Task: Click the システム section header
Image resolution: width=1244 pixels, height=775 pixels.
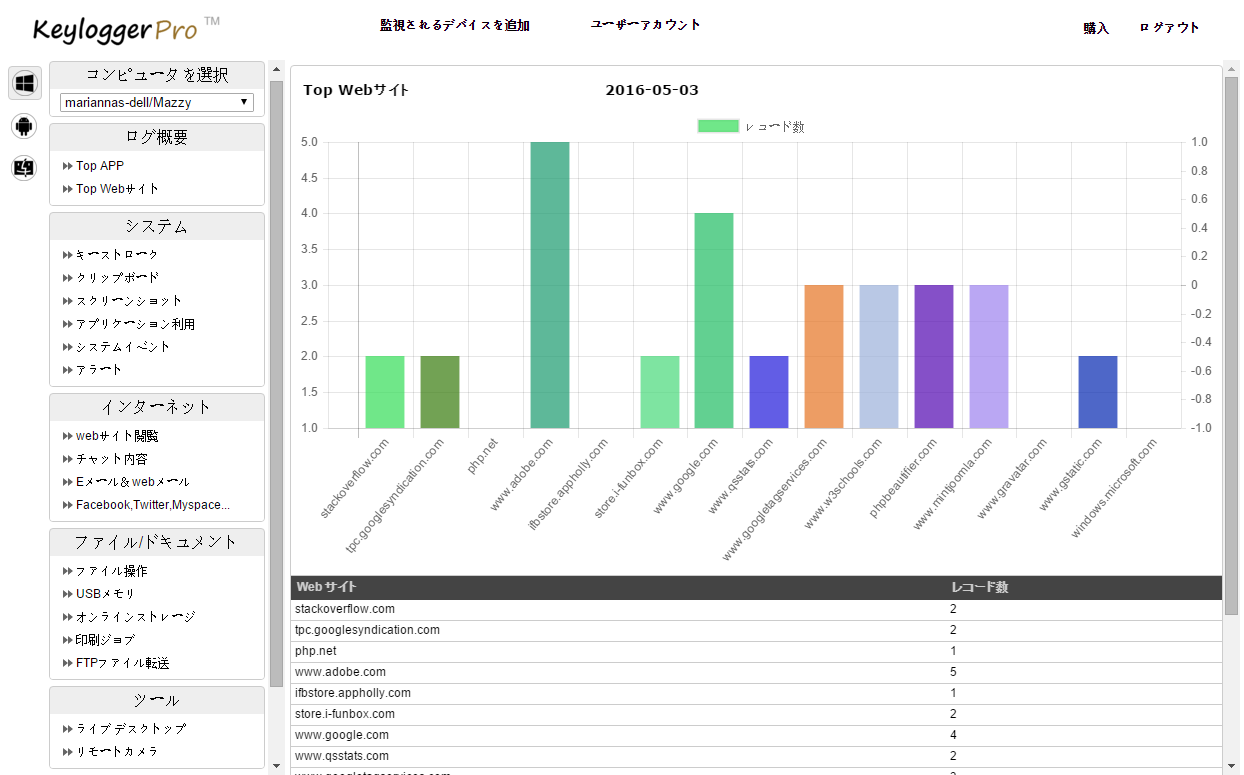Action: click(157, 227)
